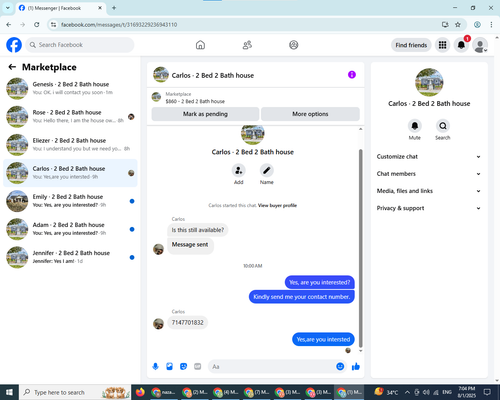Mute the chat via the bell icon
The image size is (500, 400).
[x=415, y=126]
